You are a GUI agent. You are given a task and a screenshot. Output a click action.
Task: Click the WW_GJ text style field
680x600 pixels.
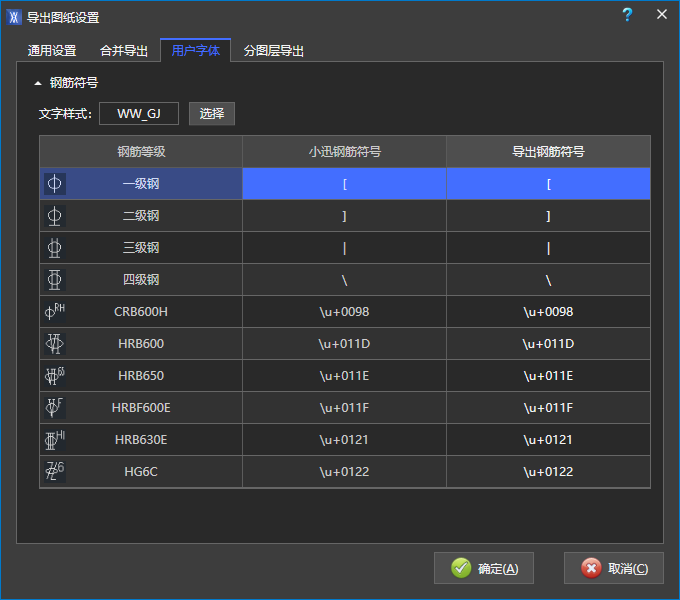tap(139, 114)
